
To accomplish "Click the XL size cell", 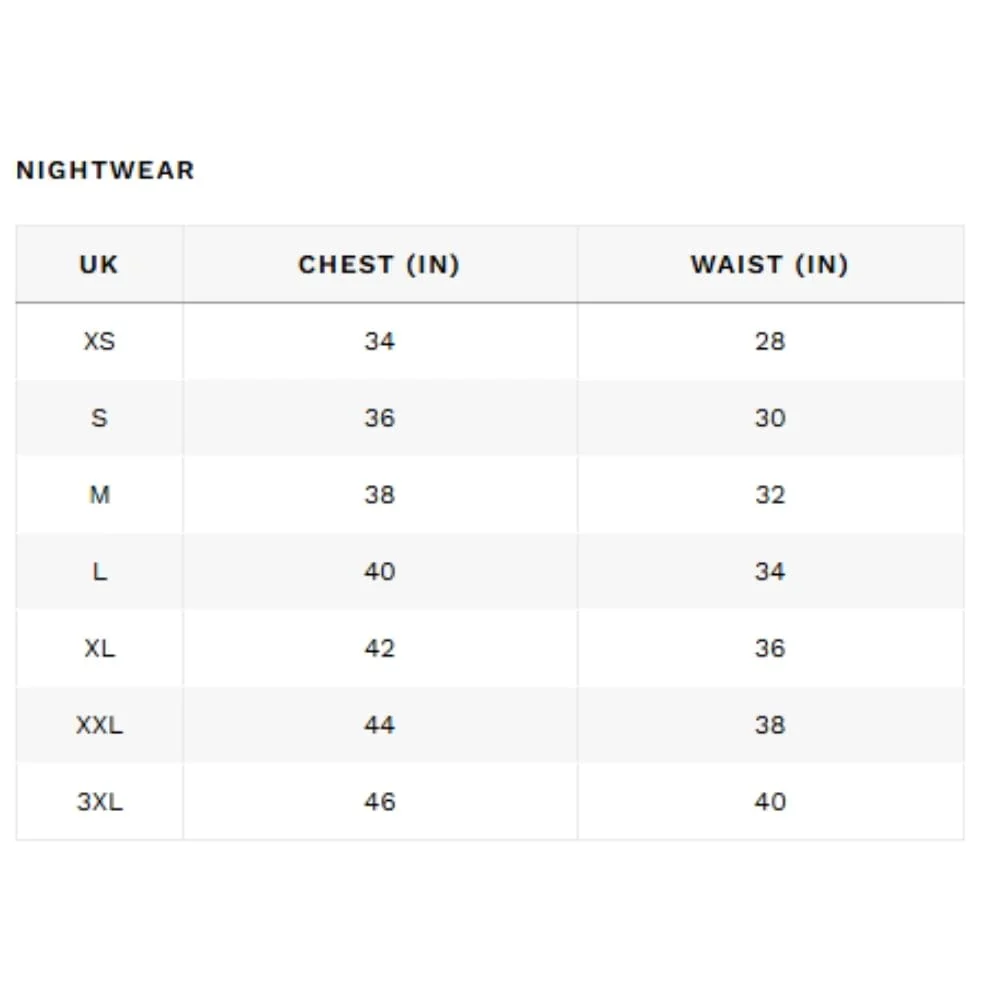I will pyautogui.click(x=99, y=648).
